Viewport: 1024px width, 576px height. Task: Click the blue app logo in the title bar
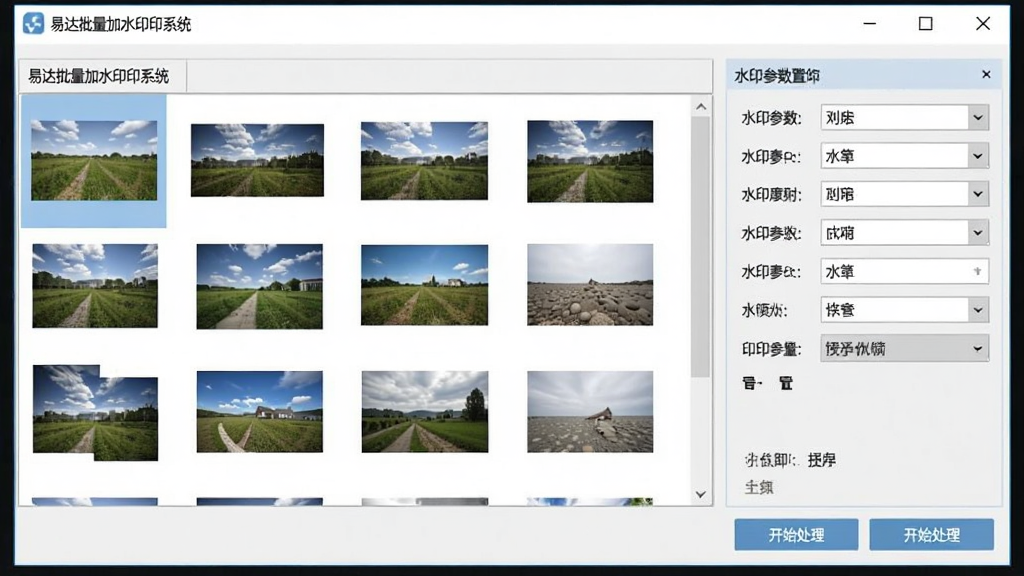33,24
